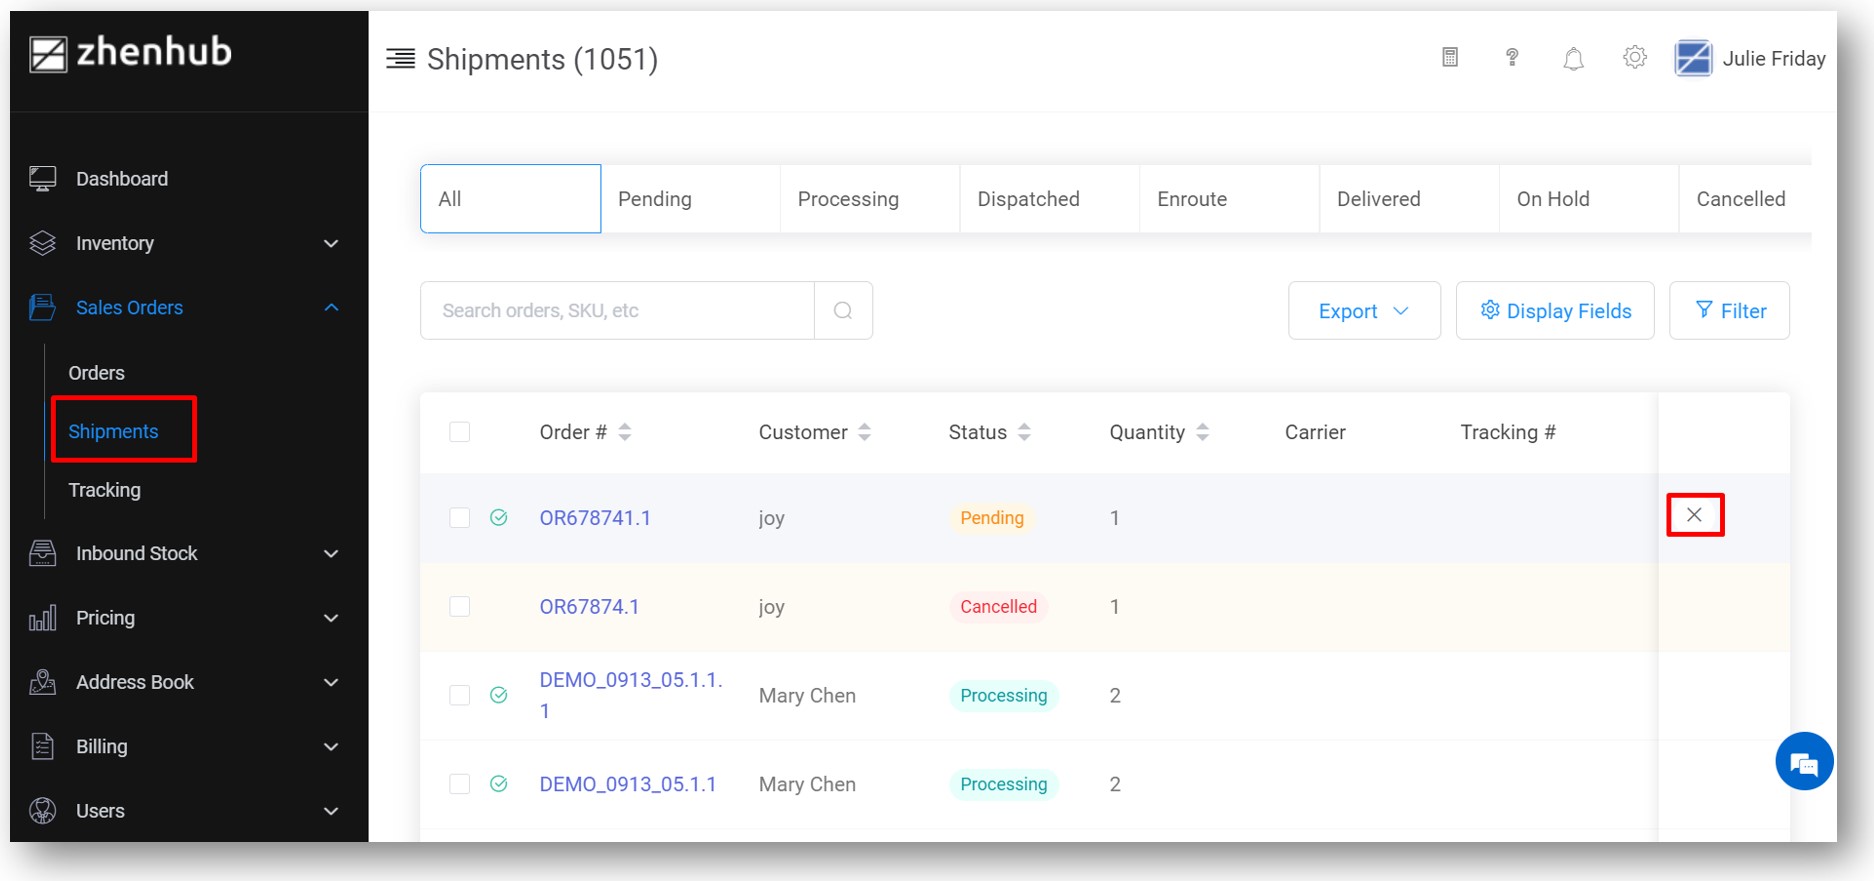Cancel shipment OR678741.1 with the X icon
Viewport: 1874px width, 881px height.
[x=1694, y=515]
